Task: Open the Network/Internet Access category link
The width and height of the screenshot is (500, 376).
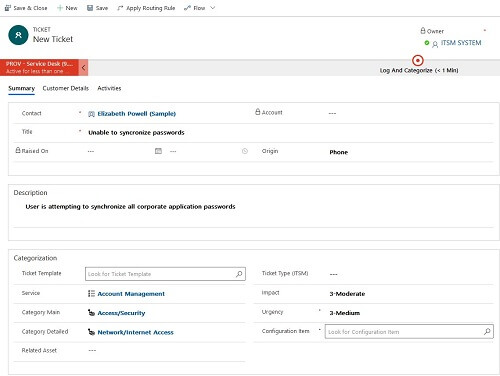Action: [135, 332]
